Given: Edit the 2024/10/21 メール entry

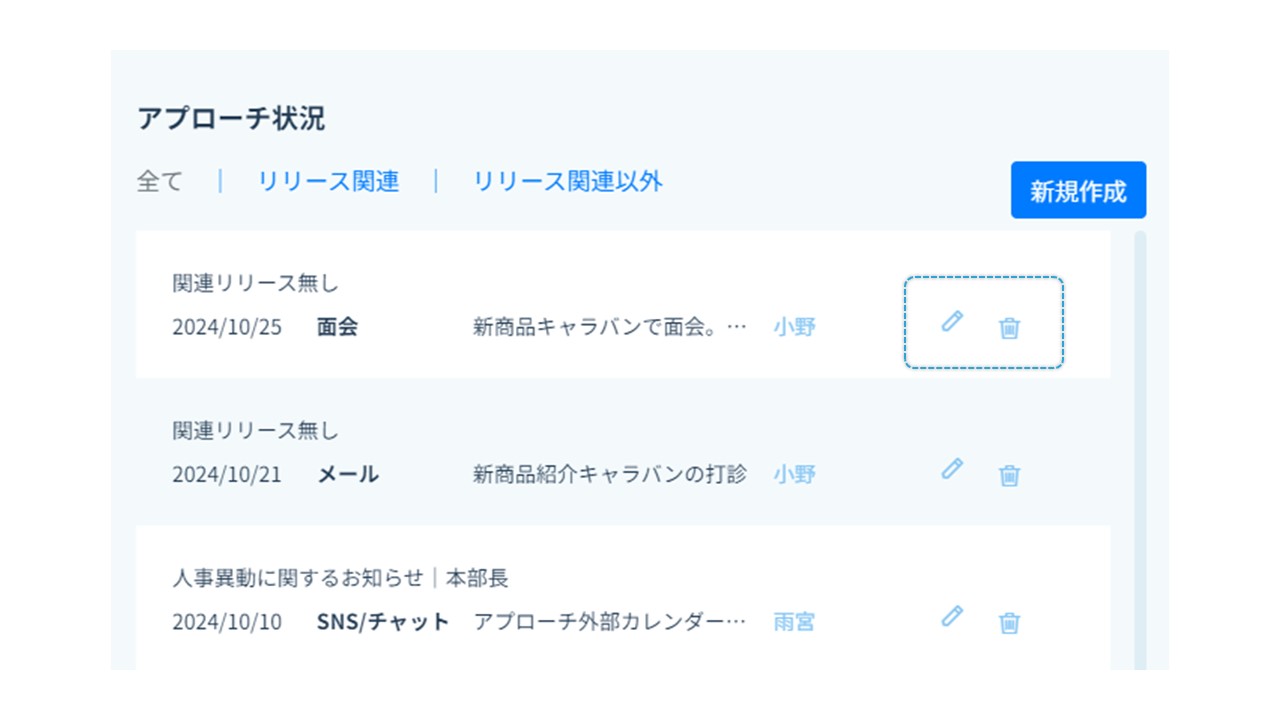Looking at the screenshot, I should (x=952, y=468).
